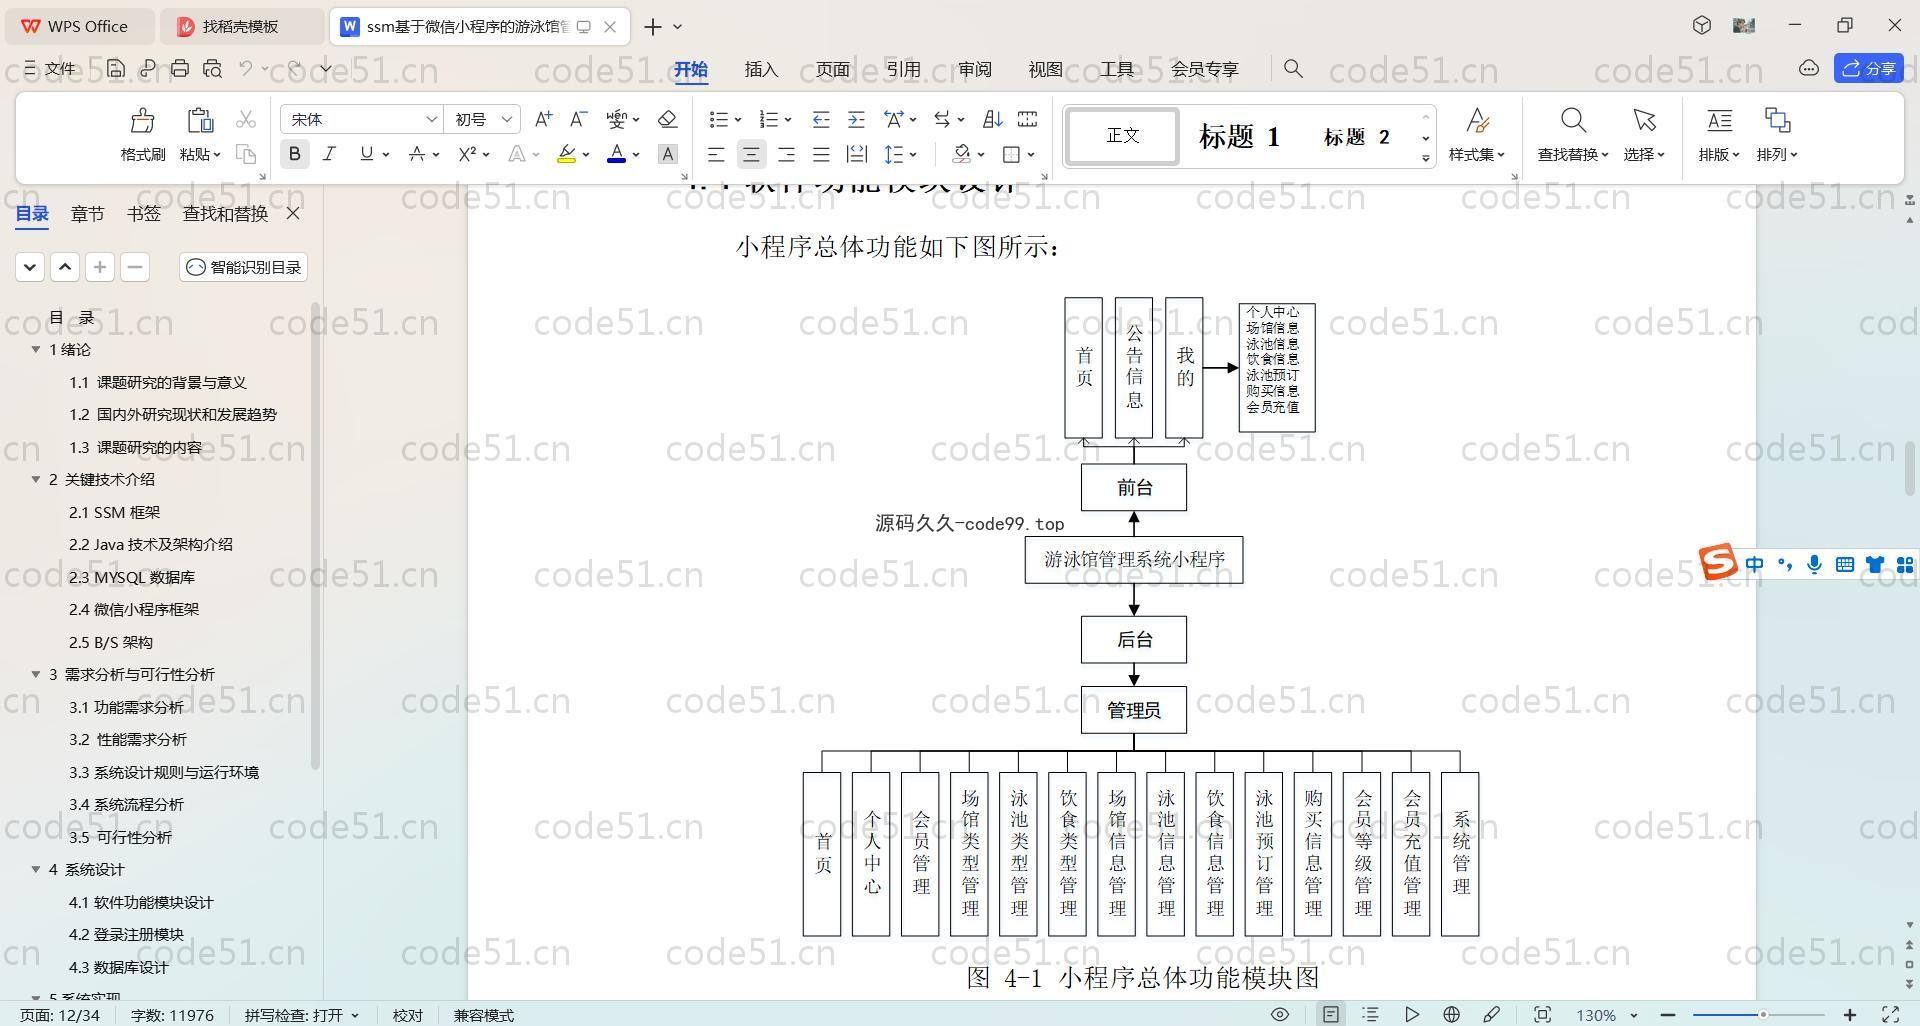The height and width of the screenshot is (1026, 1920).
Task: Align text left in ribbon
Action: (716, 154)
